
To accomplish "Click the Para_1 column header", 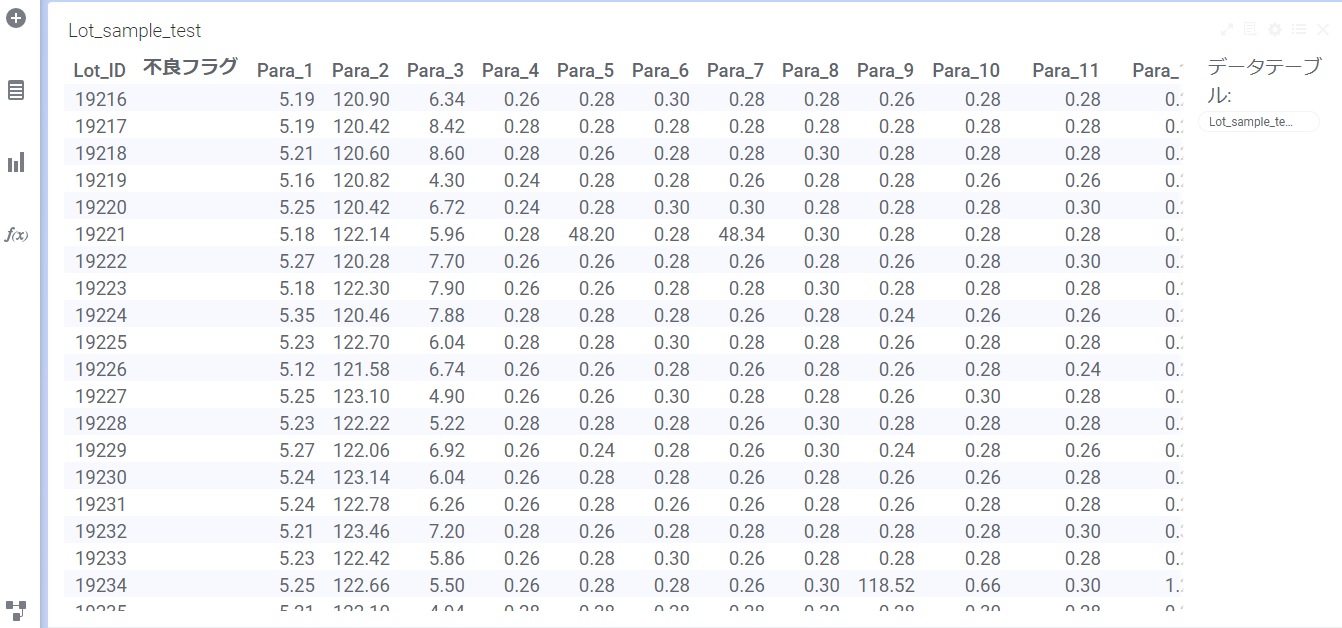I will (285, 71).
